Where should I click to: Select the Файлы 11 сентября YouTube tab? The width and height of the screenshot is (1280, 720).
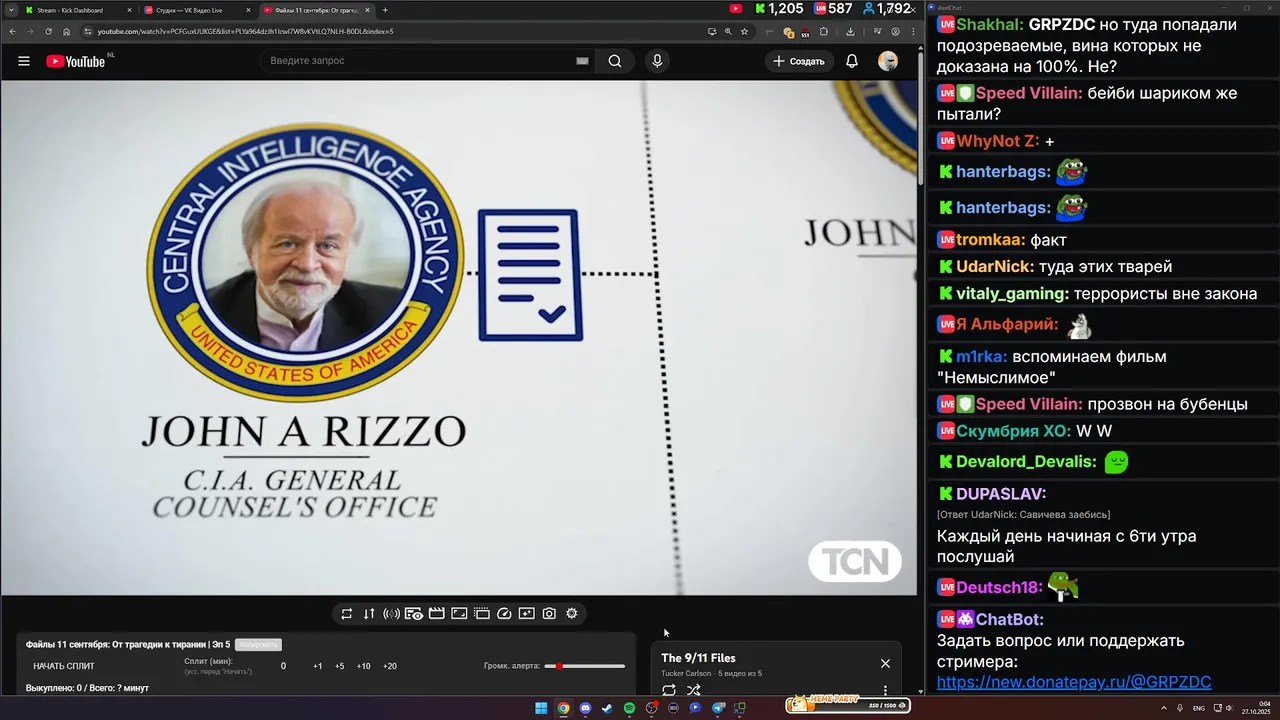click(316, 10)
